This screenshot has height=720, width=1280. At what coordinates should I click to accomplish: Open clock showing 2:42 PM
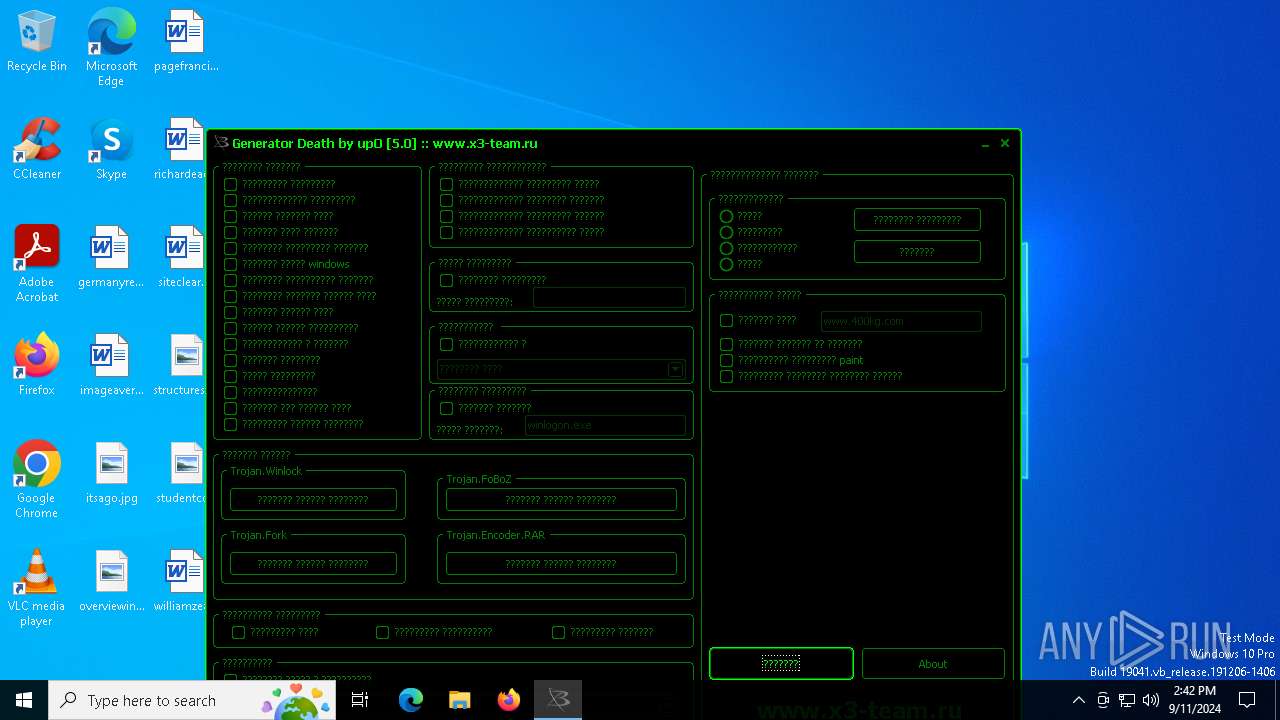(1194, 700)
